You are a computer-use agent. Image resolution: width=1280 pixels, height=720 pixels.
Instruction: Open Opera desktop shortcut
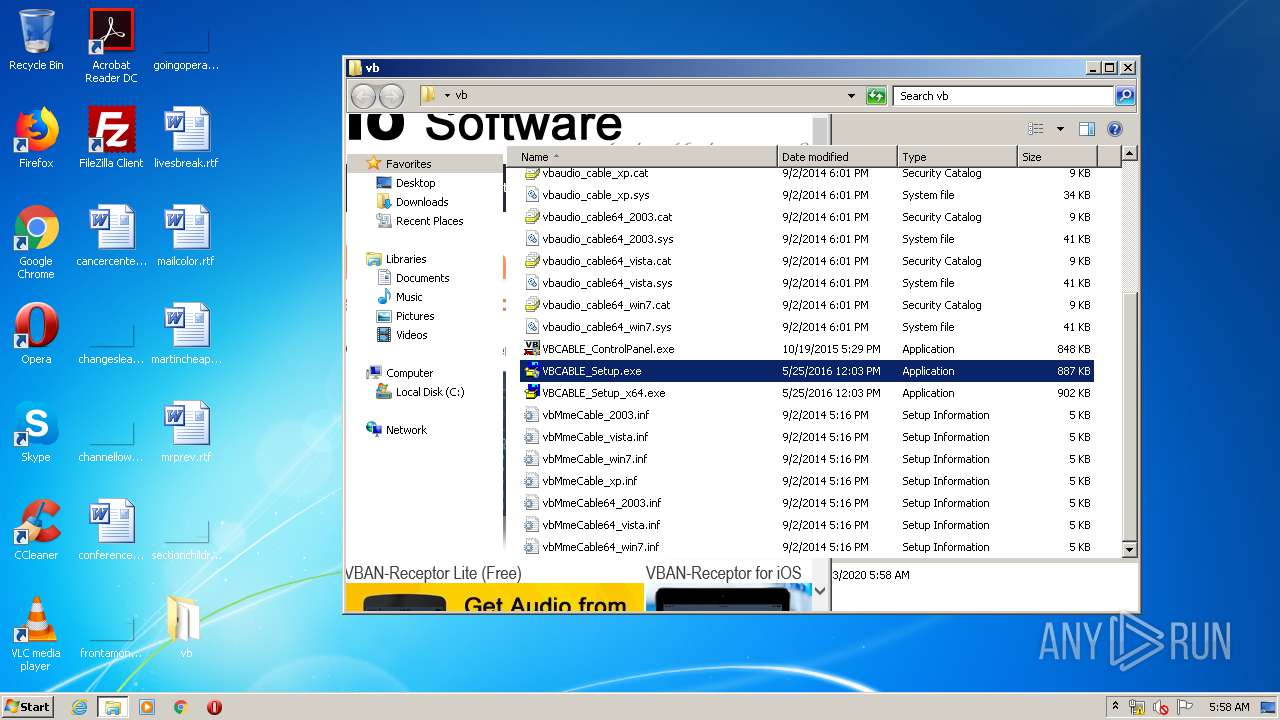[x=36, y=334]
